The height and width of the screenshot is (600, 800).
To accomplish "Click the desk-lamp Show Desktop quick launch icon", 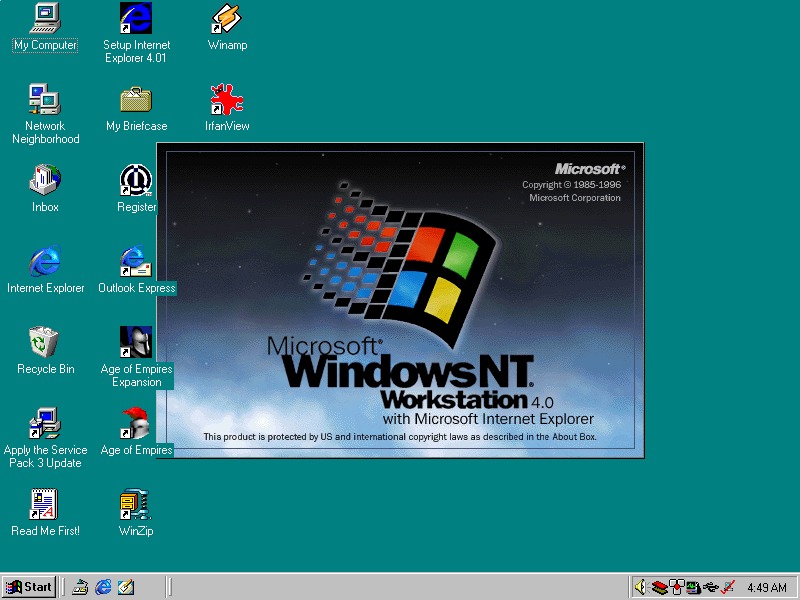I will click(80, 587).
